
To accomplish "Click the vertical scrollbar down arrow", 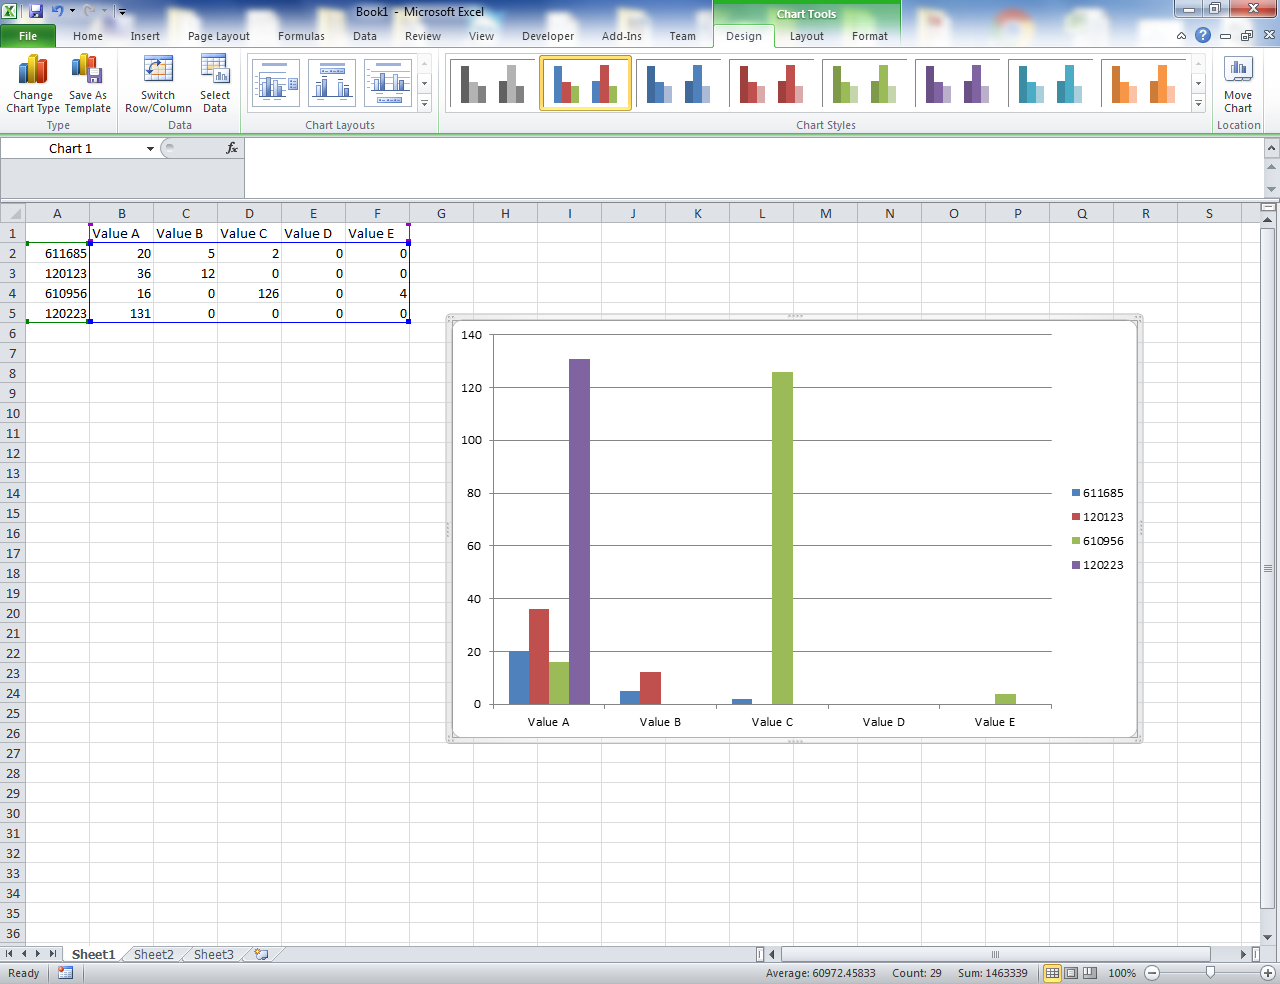I will [x=1268, y=937].
